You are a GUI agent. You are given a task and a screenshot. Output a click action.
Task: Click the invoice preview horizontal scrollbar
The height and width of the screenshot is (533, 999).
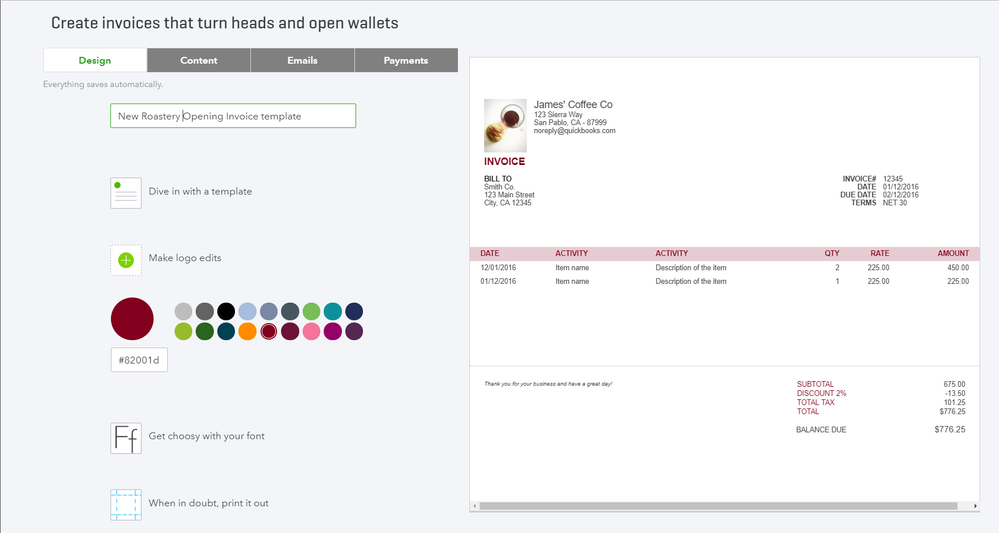[x=720, y=506]
